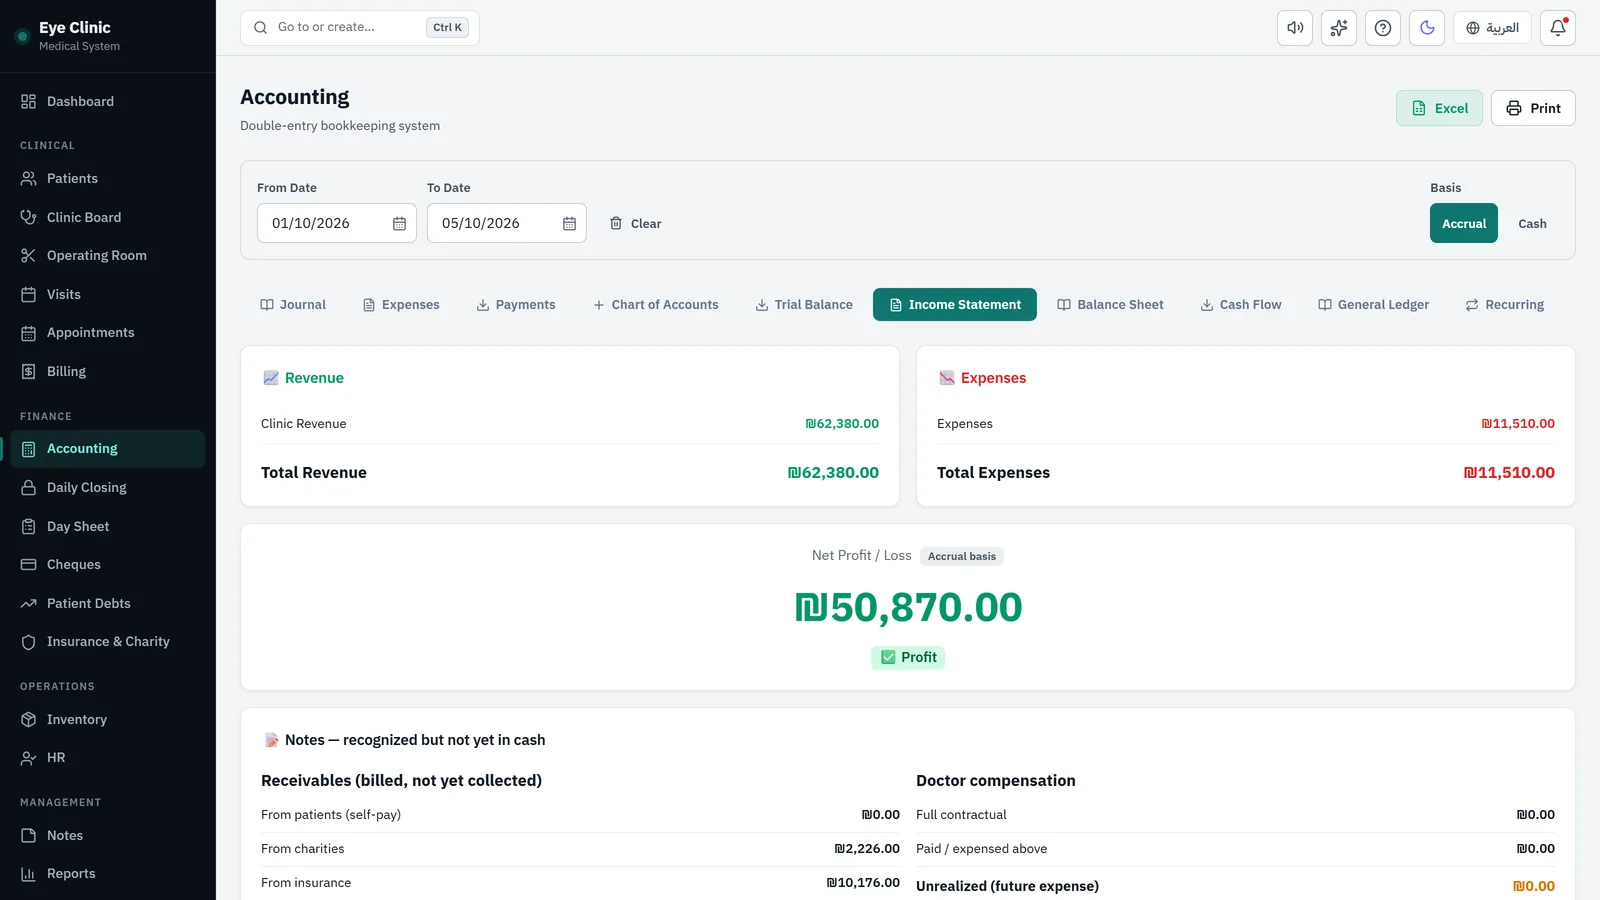This screenshot has height=900, width=1600.
Task: Print the income statement
Action: pos(1533,108)
